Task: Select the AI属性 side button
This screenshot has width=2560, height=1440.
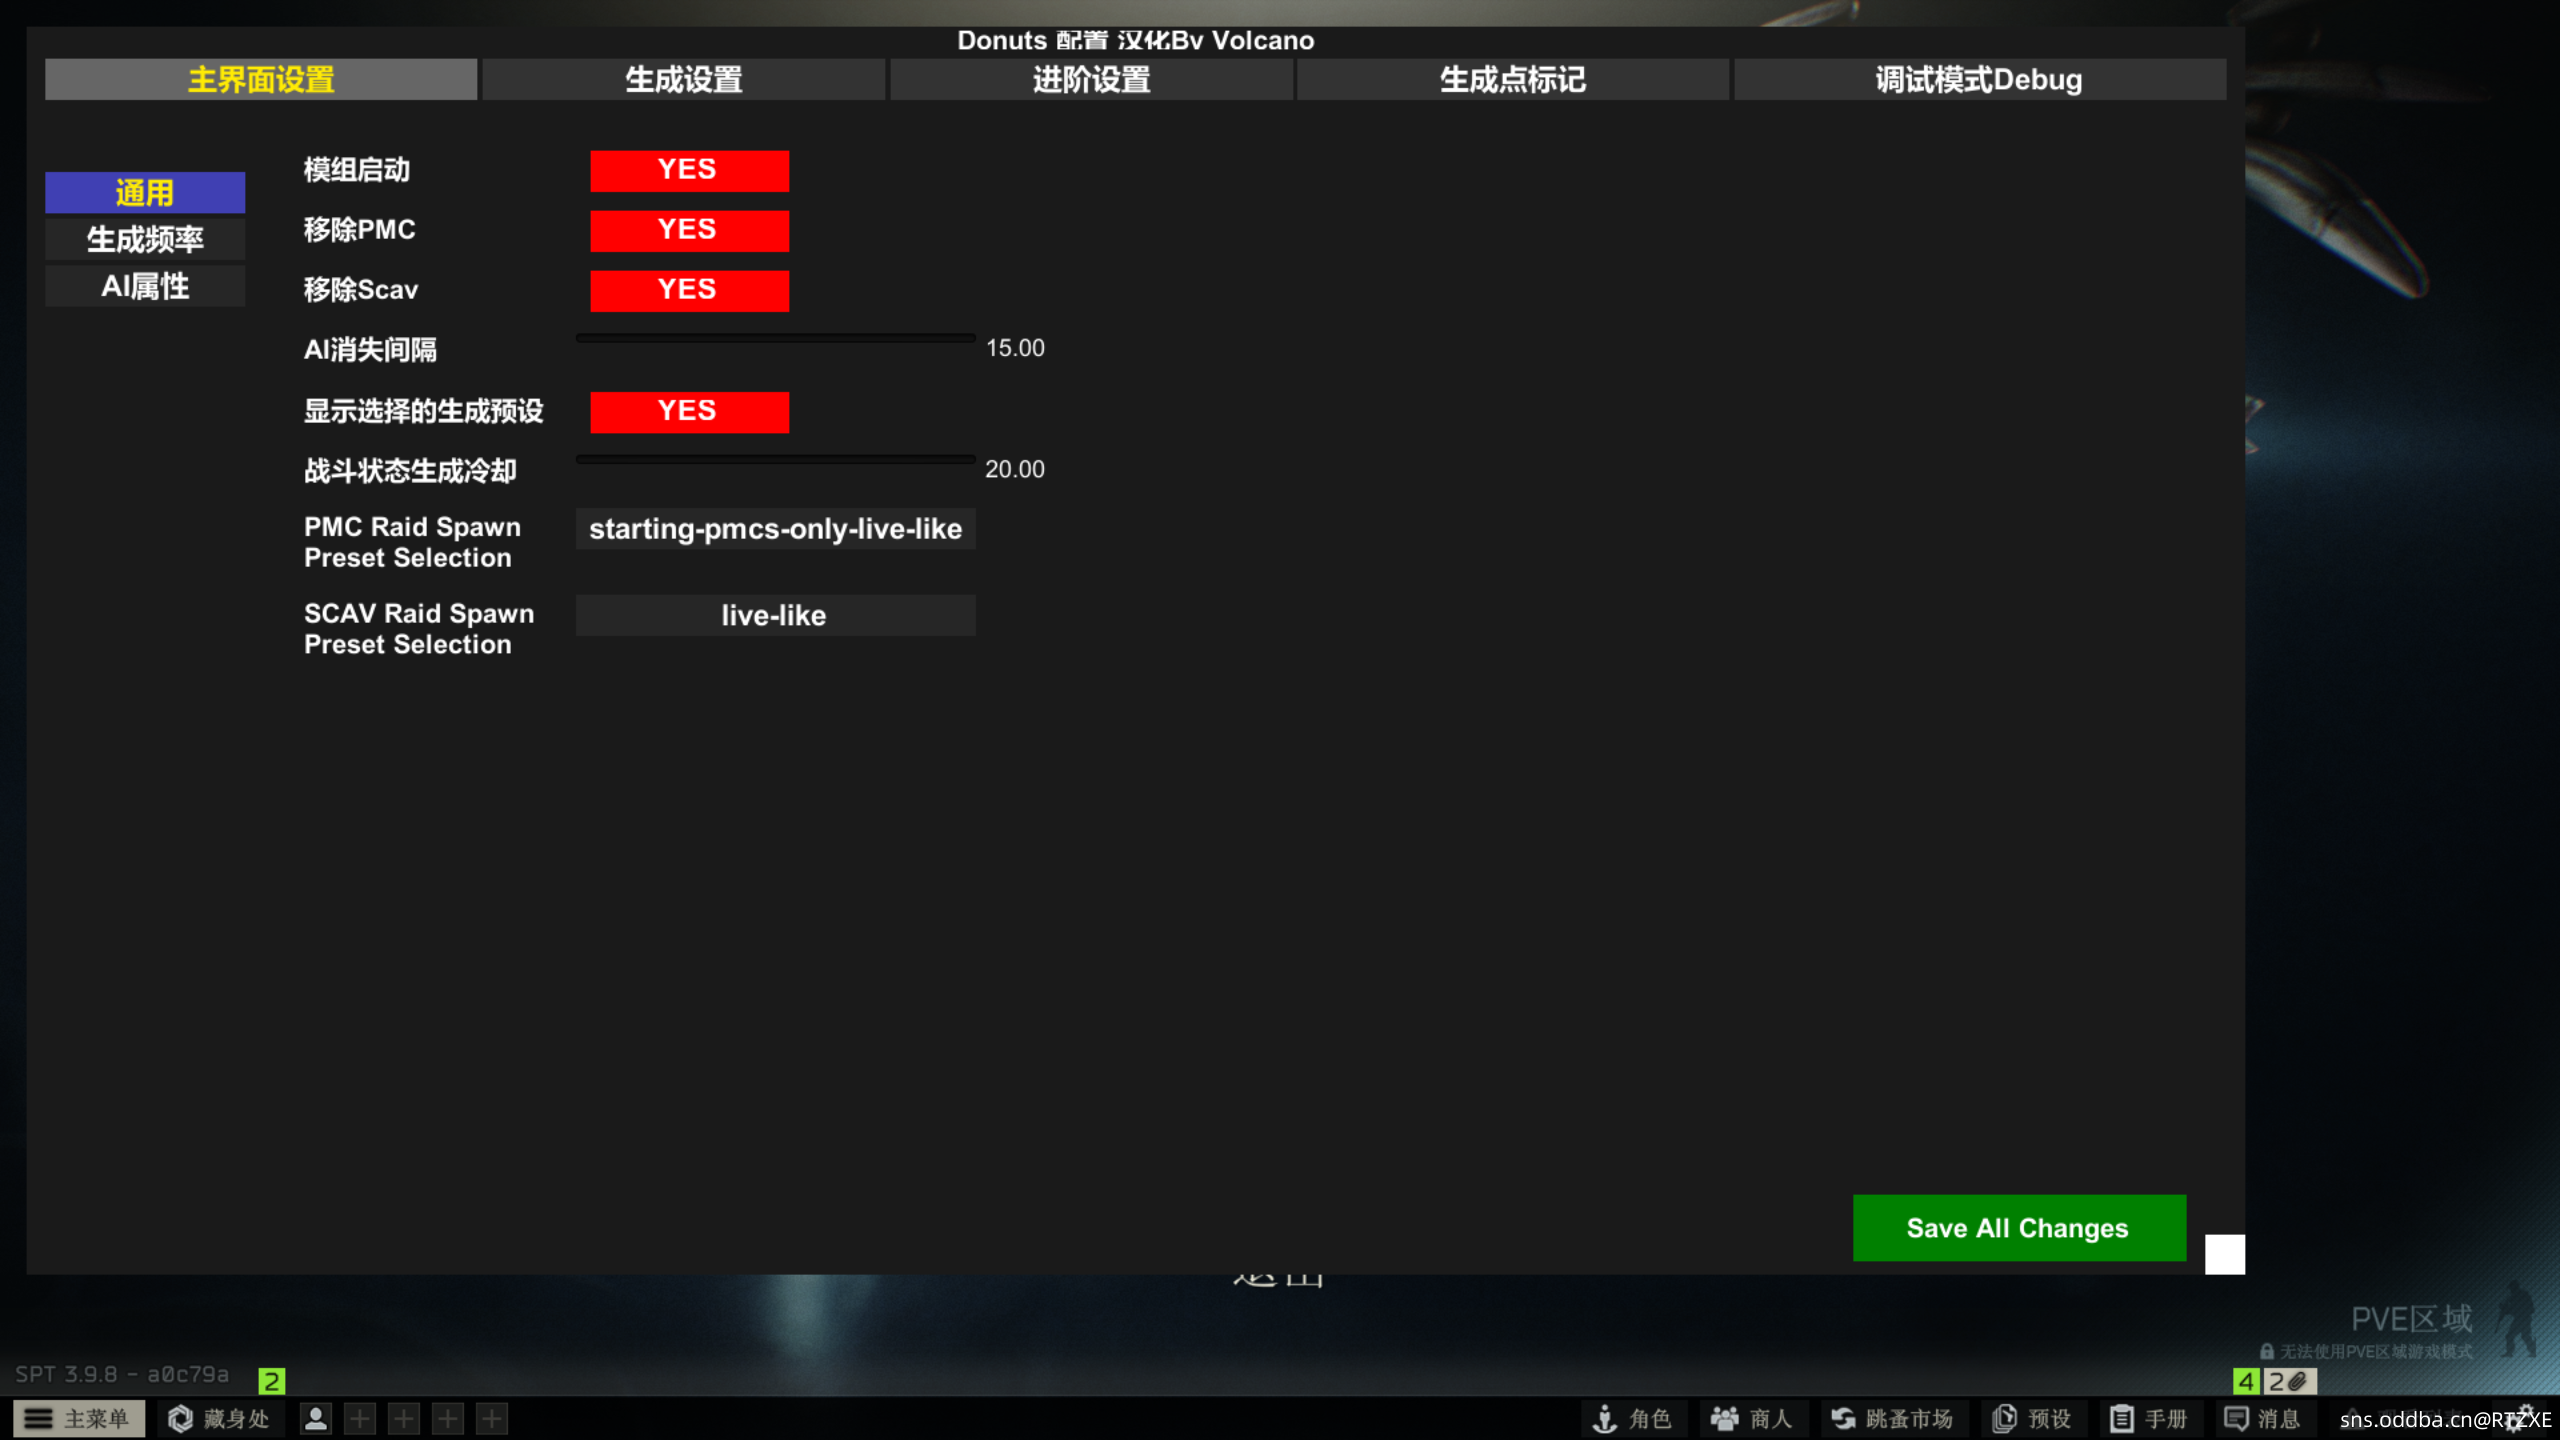Action: click(145, 286)
